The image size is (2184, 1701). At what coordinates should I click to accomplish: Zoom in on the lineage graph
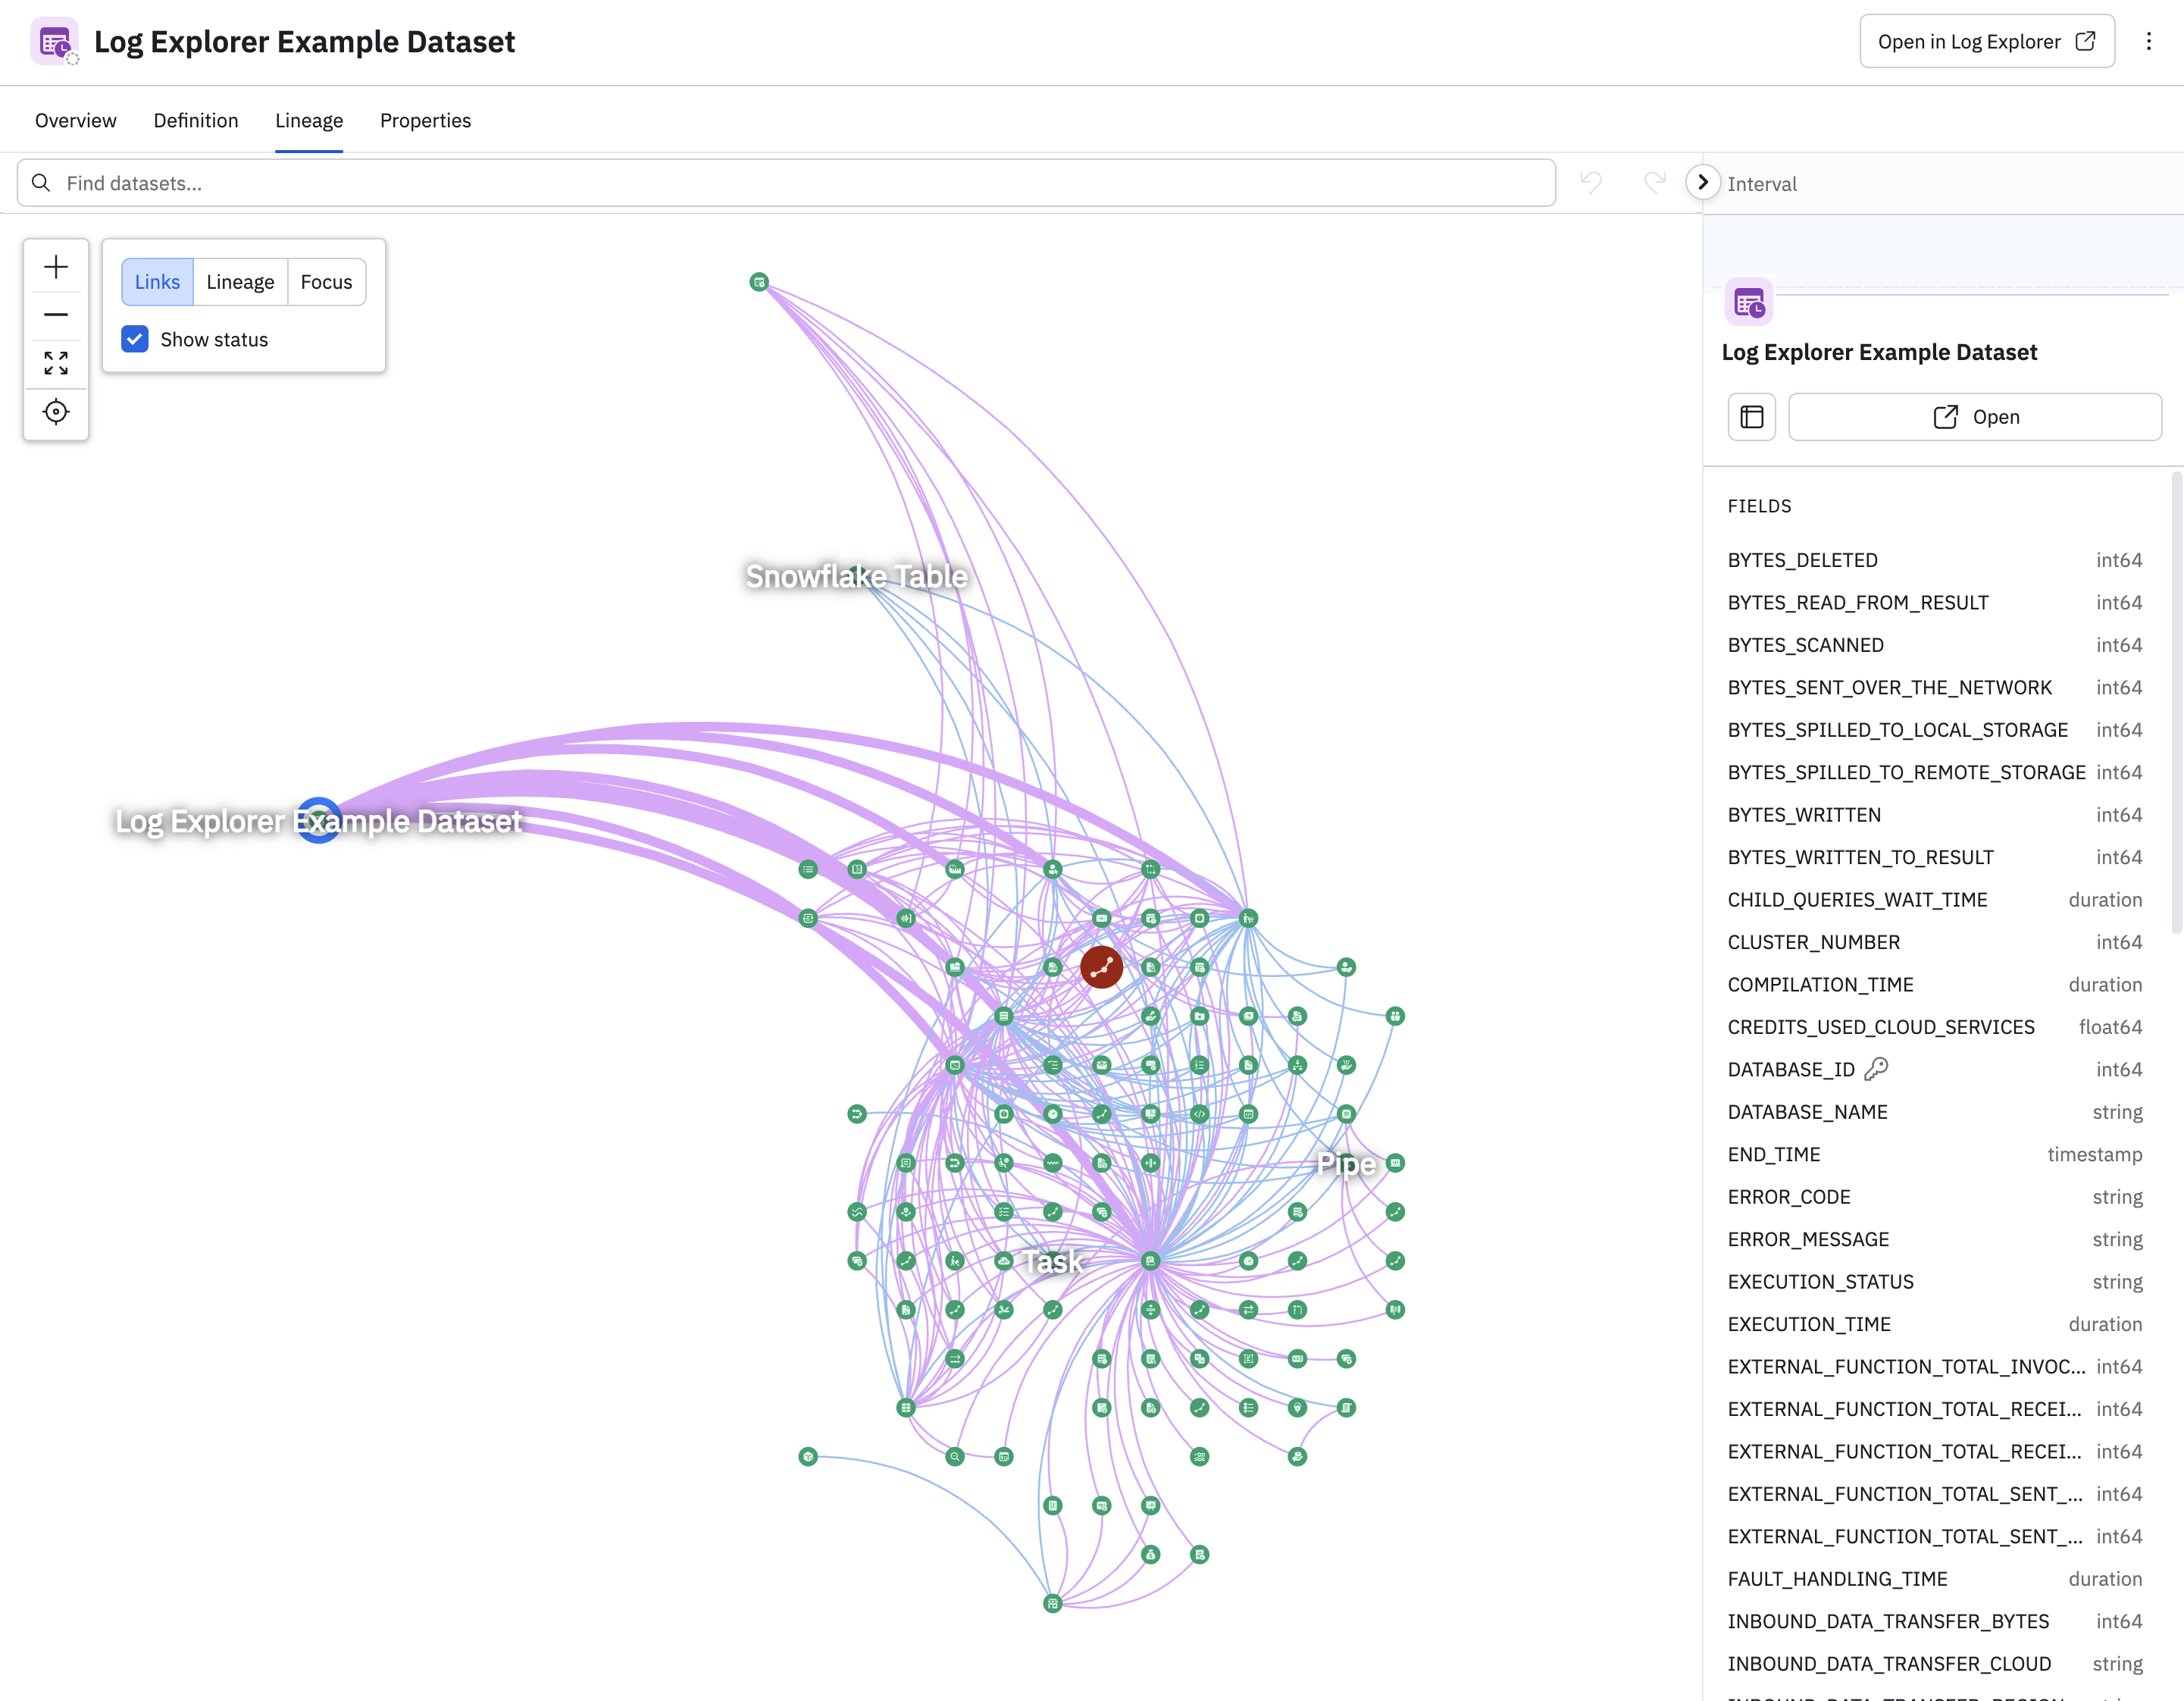pyautogui.click(x=56, y=266)
